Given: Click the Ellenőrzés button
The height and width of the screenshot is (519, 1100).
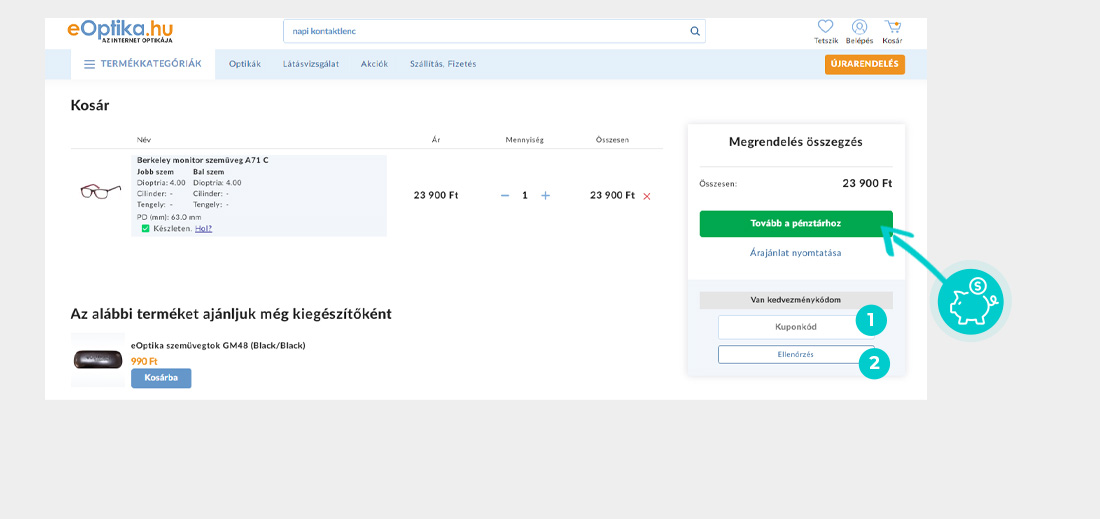Looking at the screenshot, I should (x=796, y=354).
